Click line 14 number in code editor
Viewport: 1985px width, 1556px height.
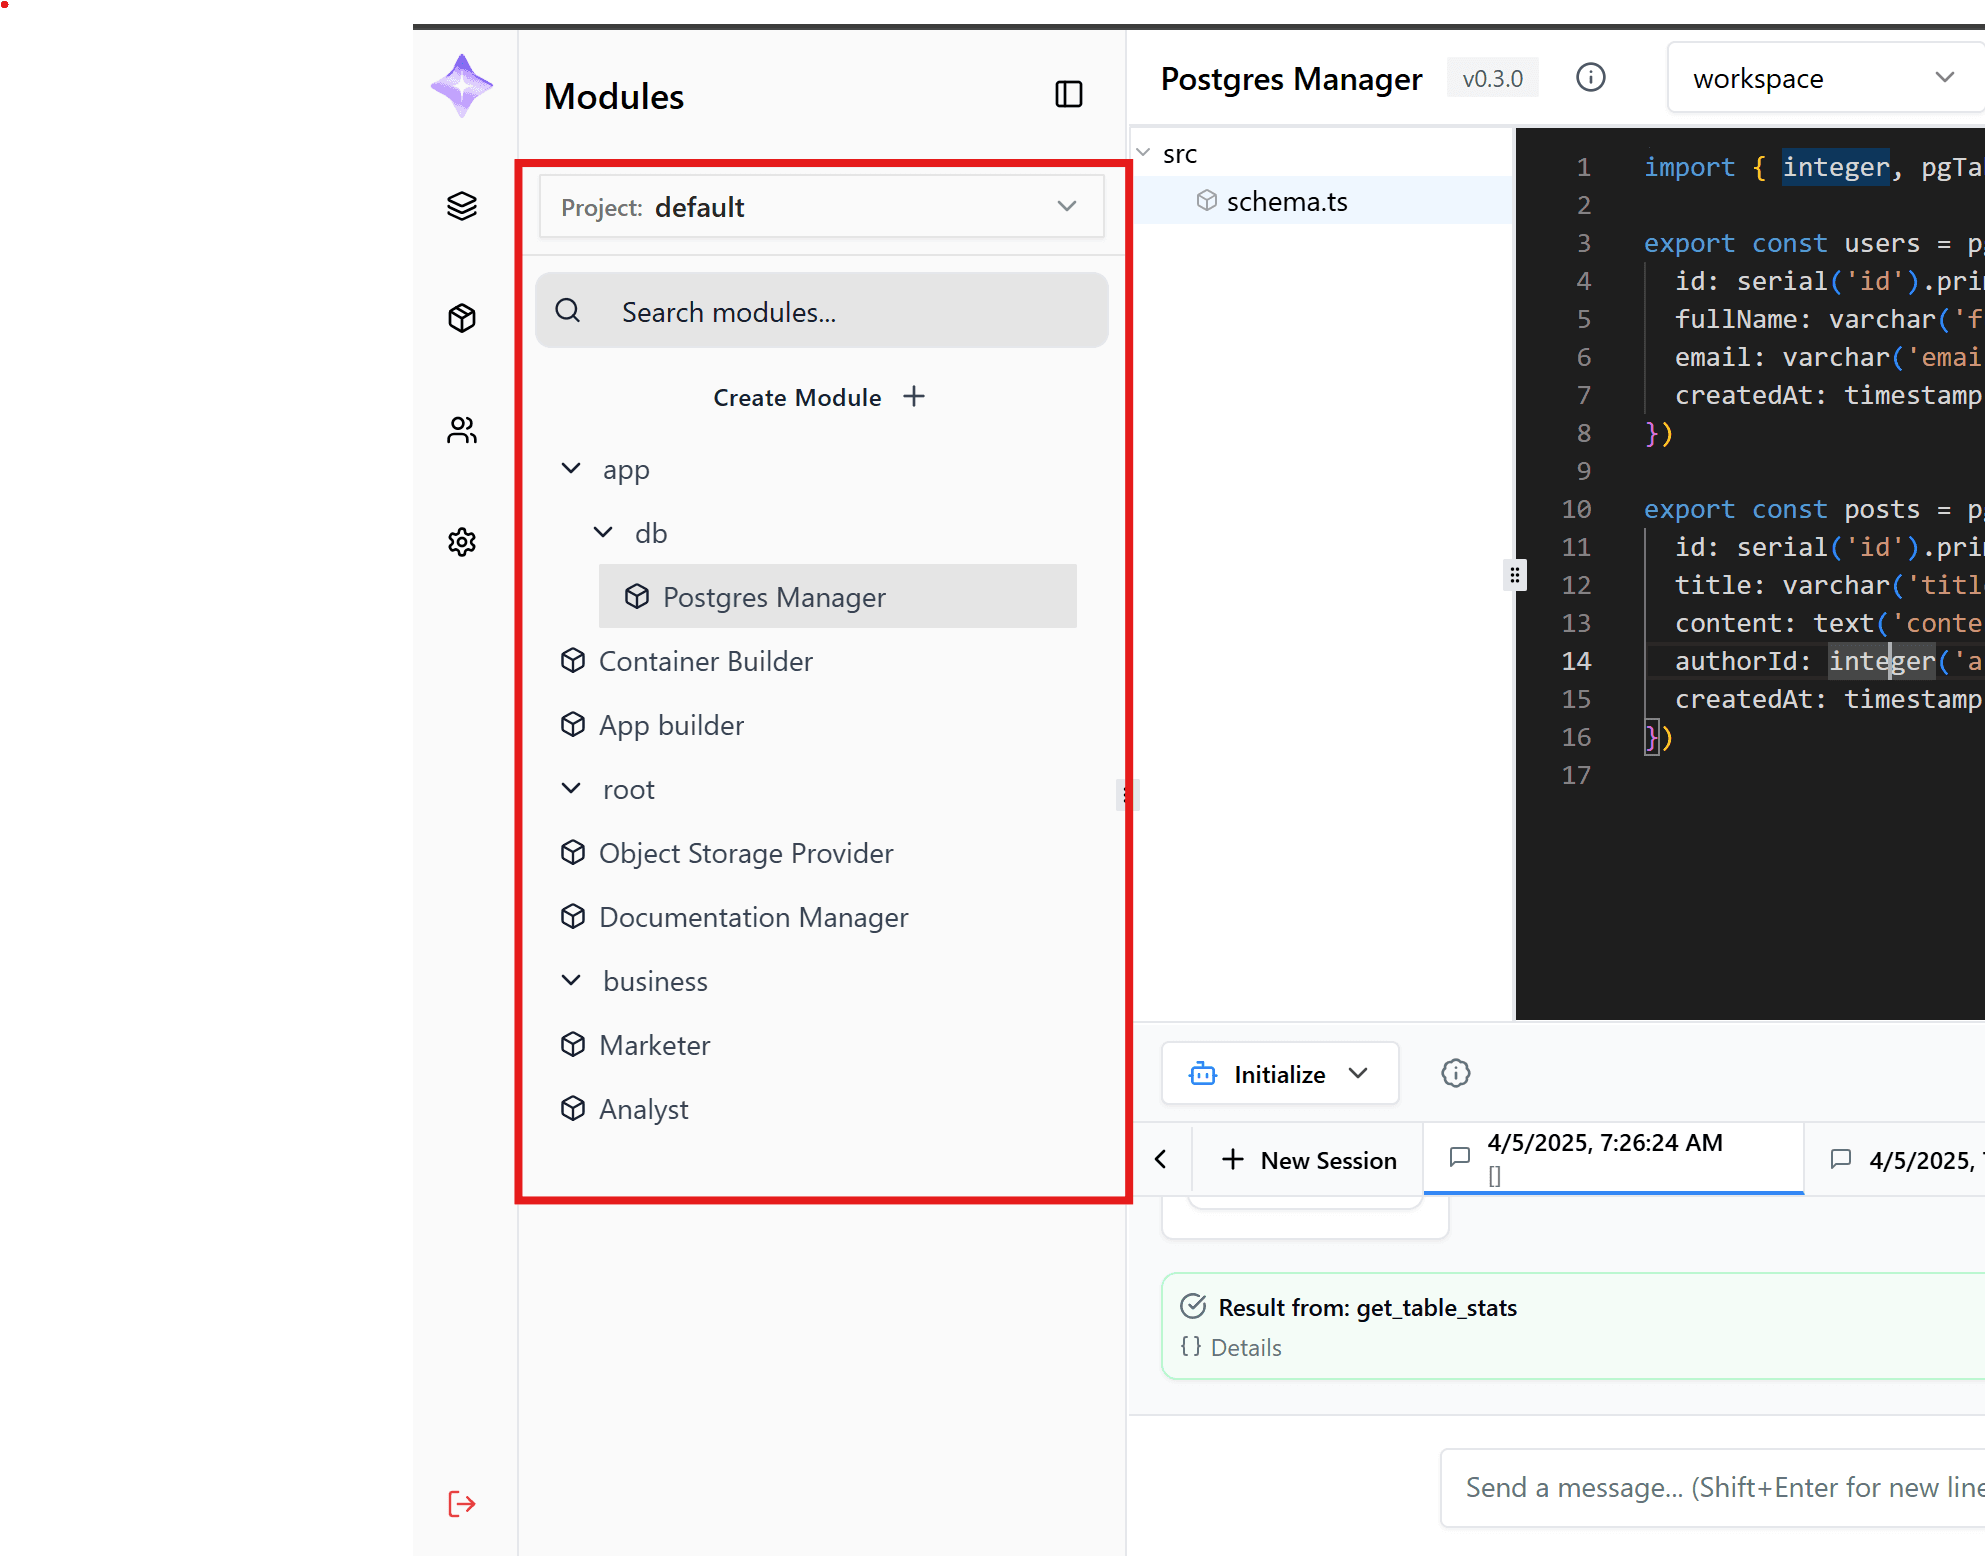[x=1576, y=661]
